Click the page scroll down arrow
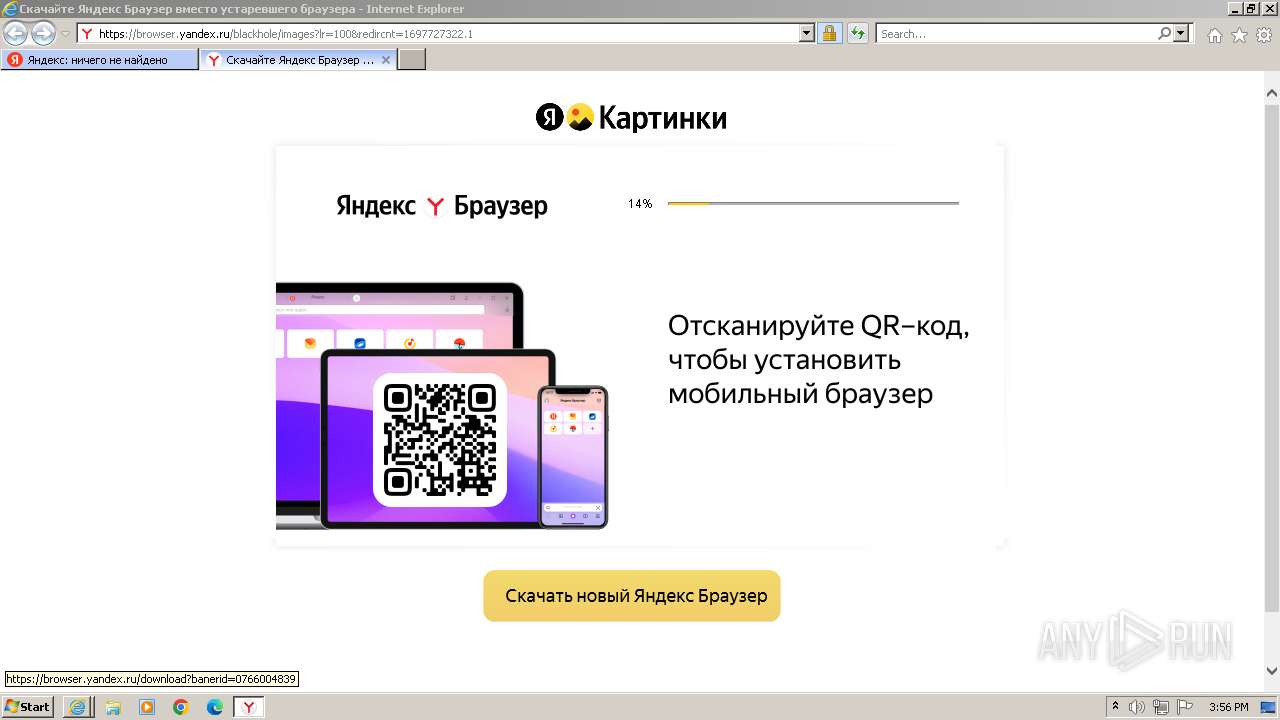1280x720 pixels. pyautogui.click(x=1272, y=671)
